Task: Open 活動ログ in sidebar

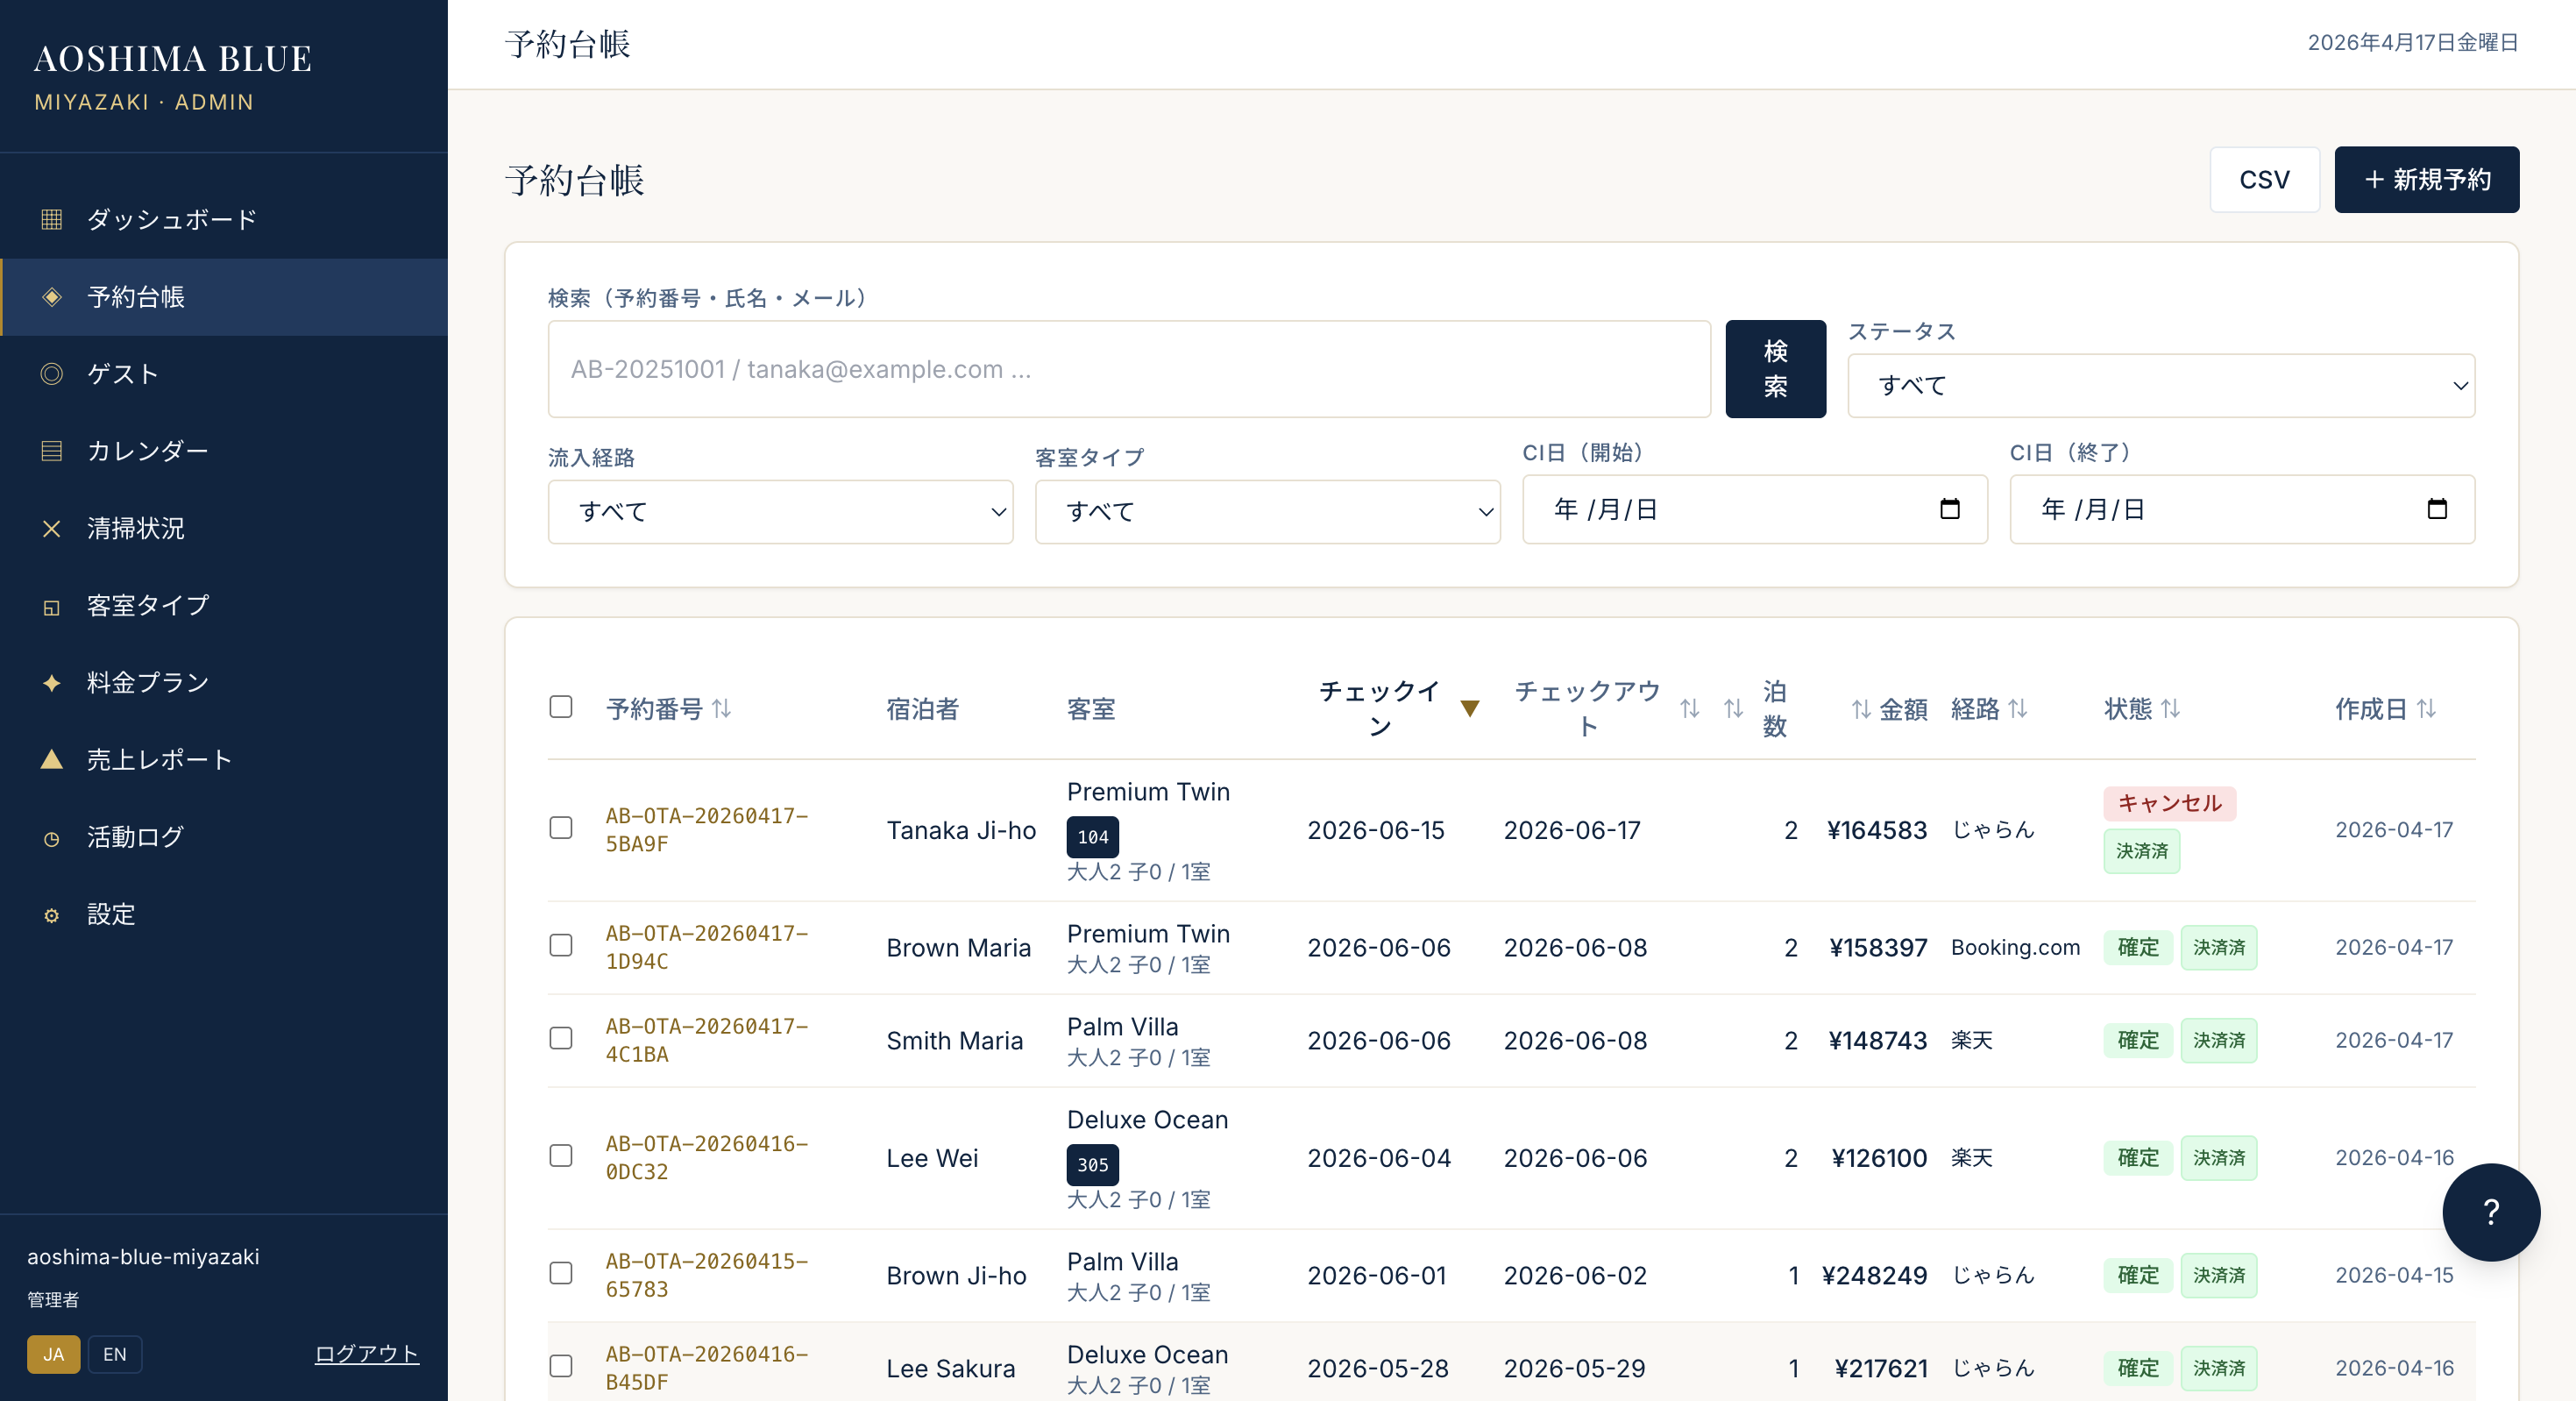Action: [224, 838]
